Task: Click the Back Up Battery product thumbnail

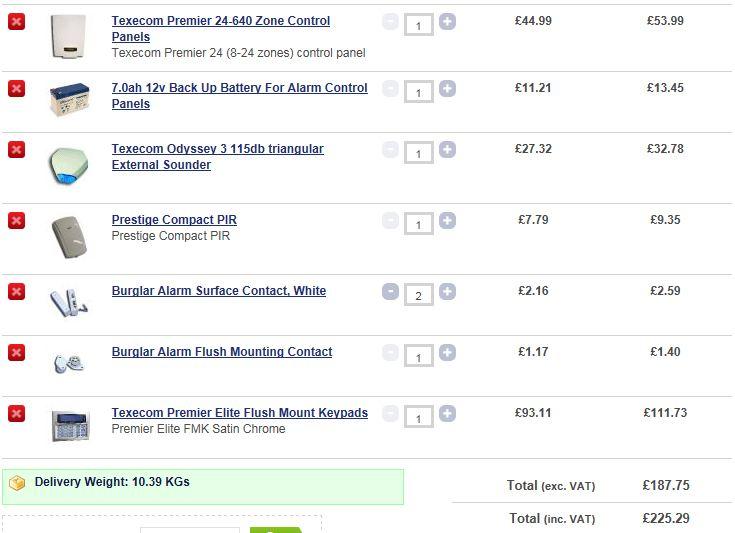Action: [70, 100]
